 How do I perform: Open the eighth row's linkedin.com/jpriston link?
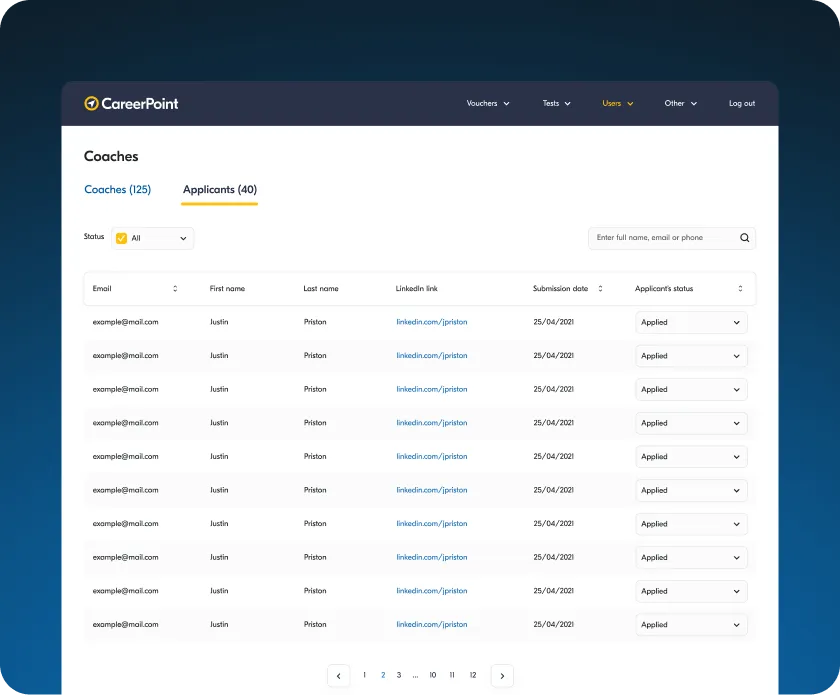(432, 557)
